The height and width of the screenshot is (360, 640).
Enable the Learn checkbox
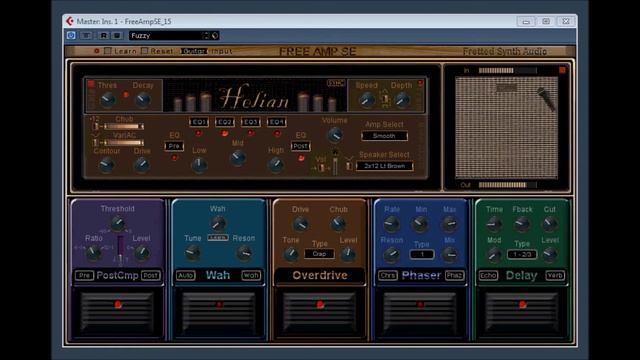pyautogui.click(x=108, y=51)
